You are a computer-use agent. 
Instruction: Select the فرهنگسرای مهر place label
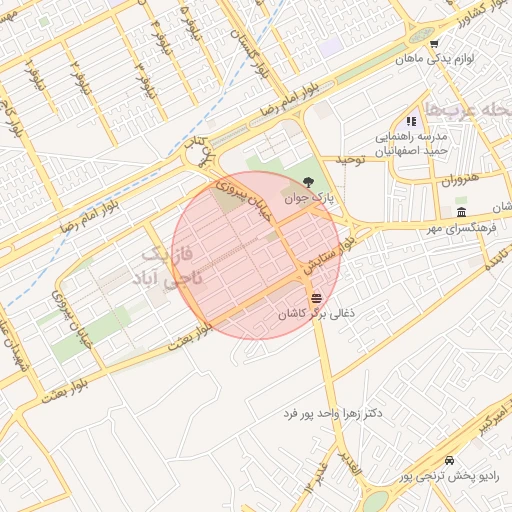pos(462,228)
